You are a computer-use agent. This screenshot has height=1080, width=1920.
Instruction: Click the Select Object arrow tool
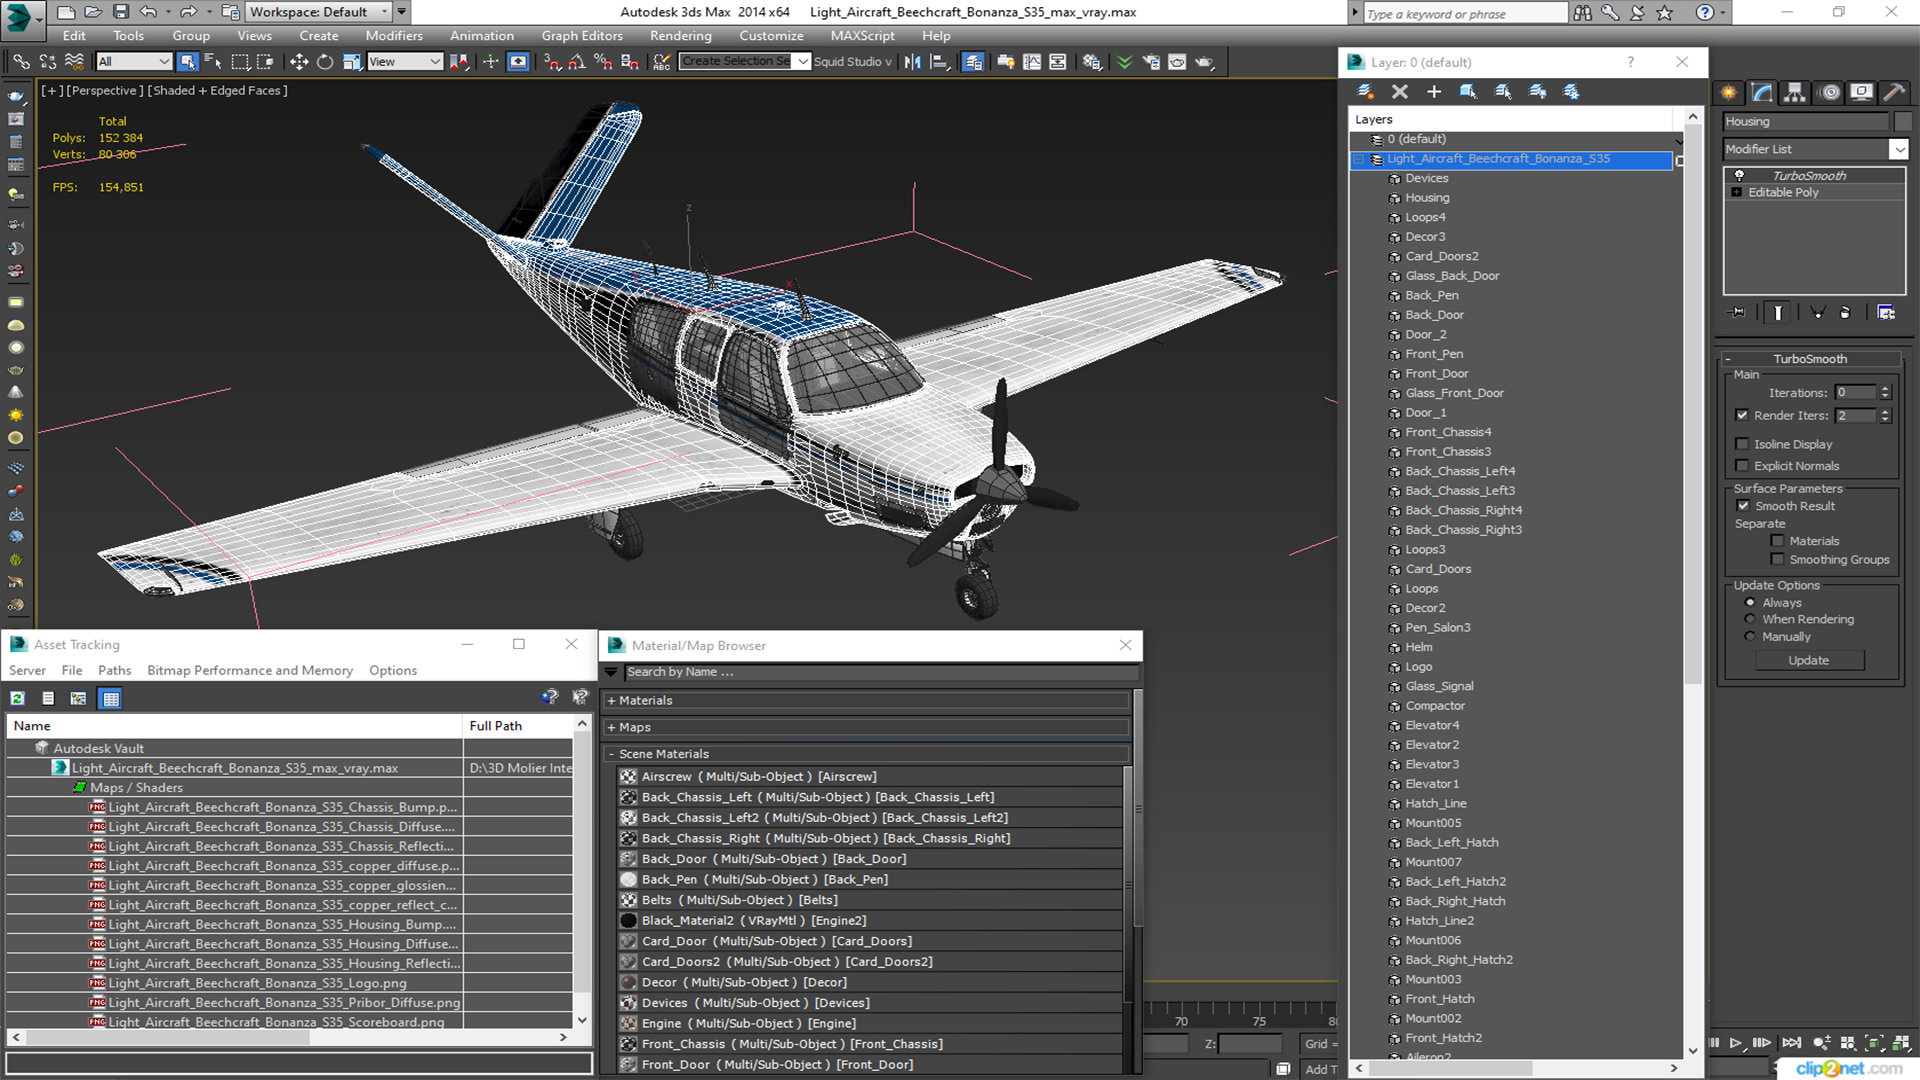tap(187, 62)
